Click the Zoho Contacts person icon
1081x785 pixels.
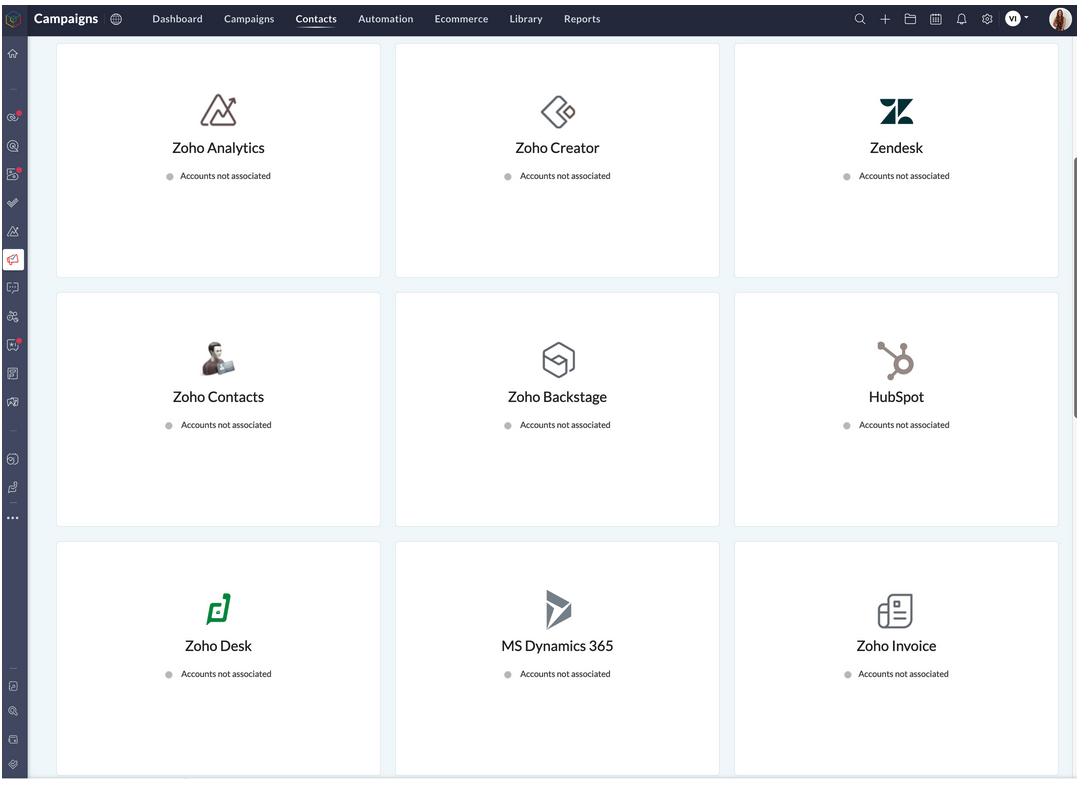click(218, 358)
